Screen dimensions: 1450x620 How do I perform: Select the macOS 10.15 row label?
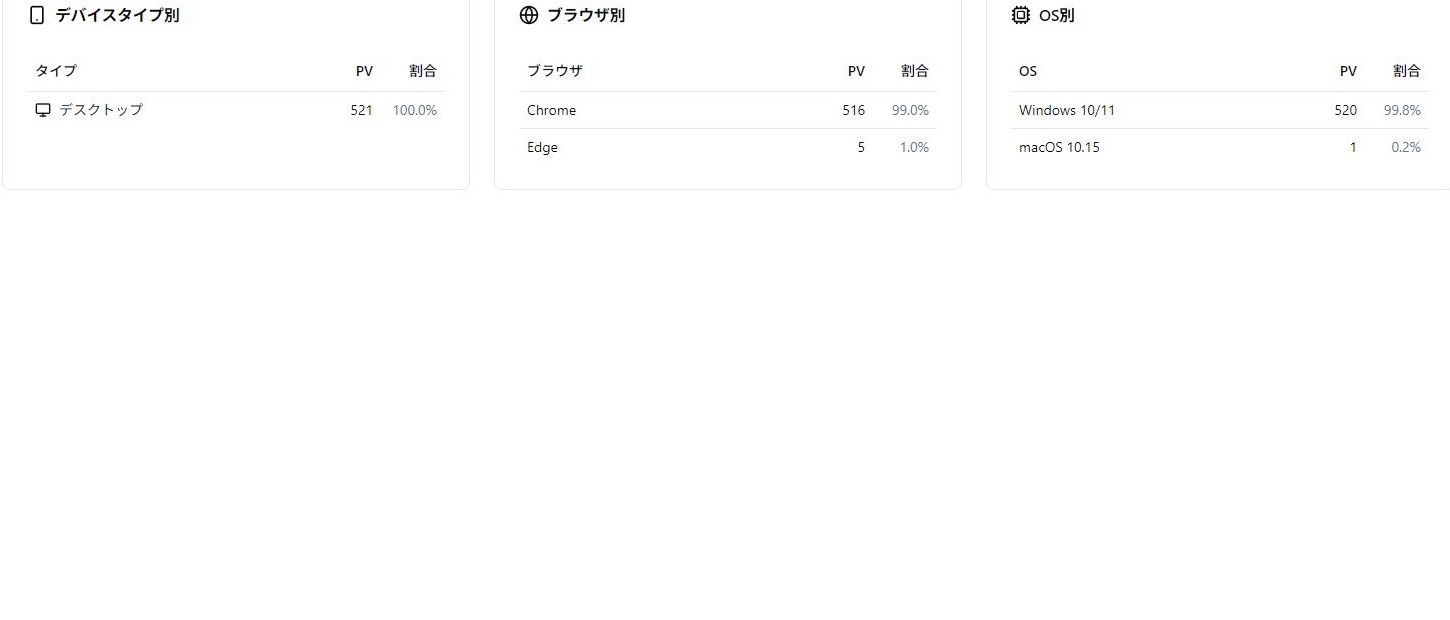tap(1059, 147)
